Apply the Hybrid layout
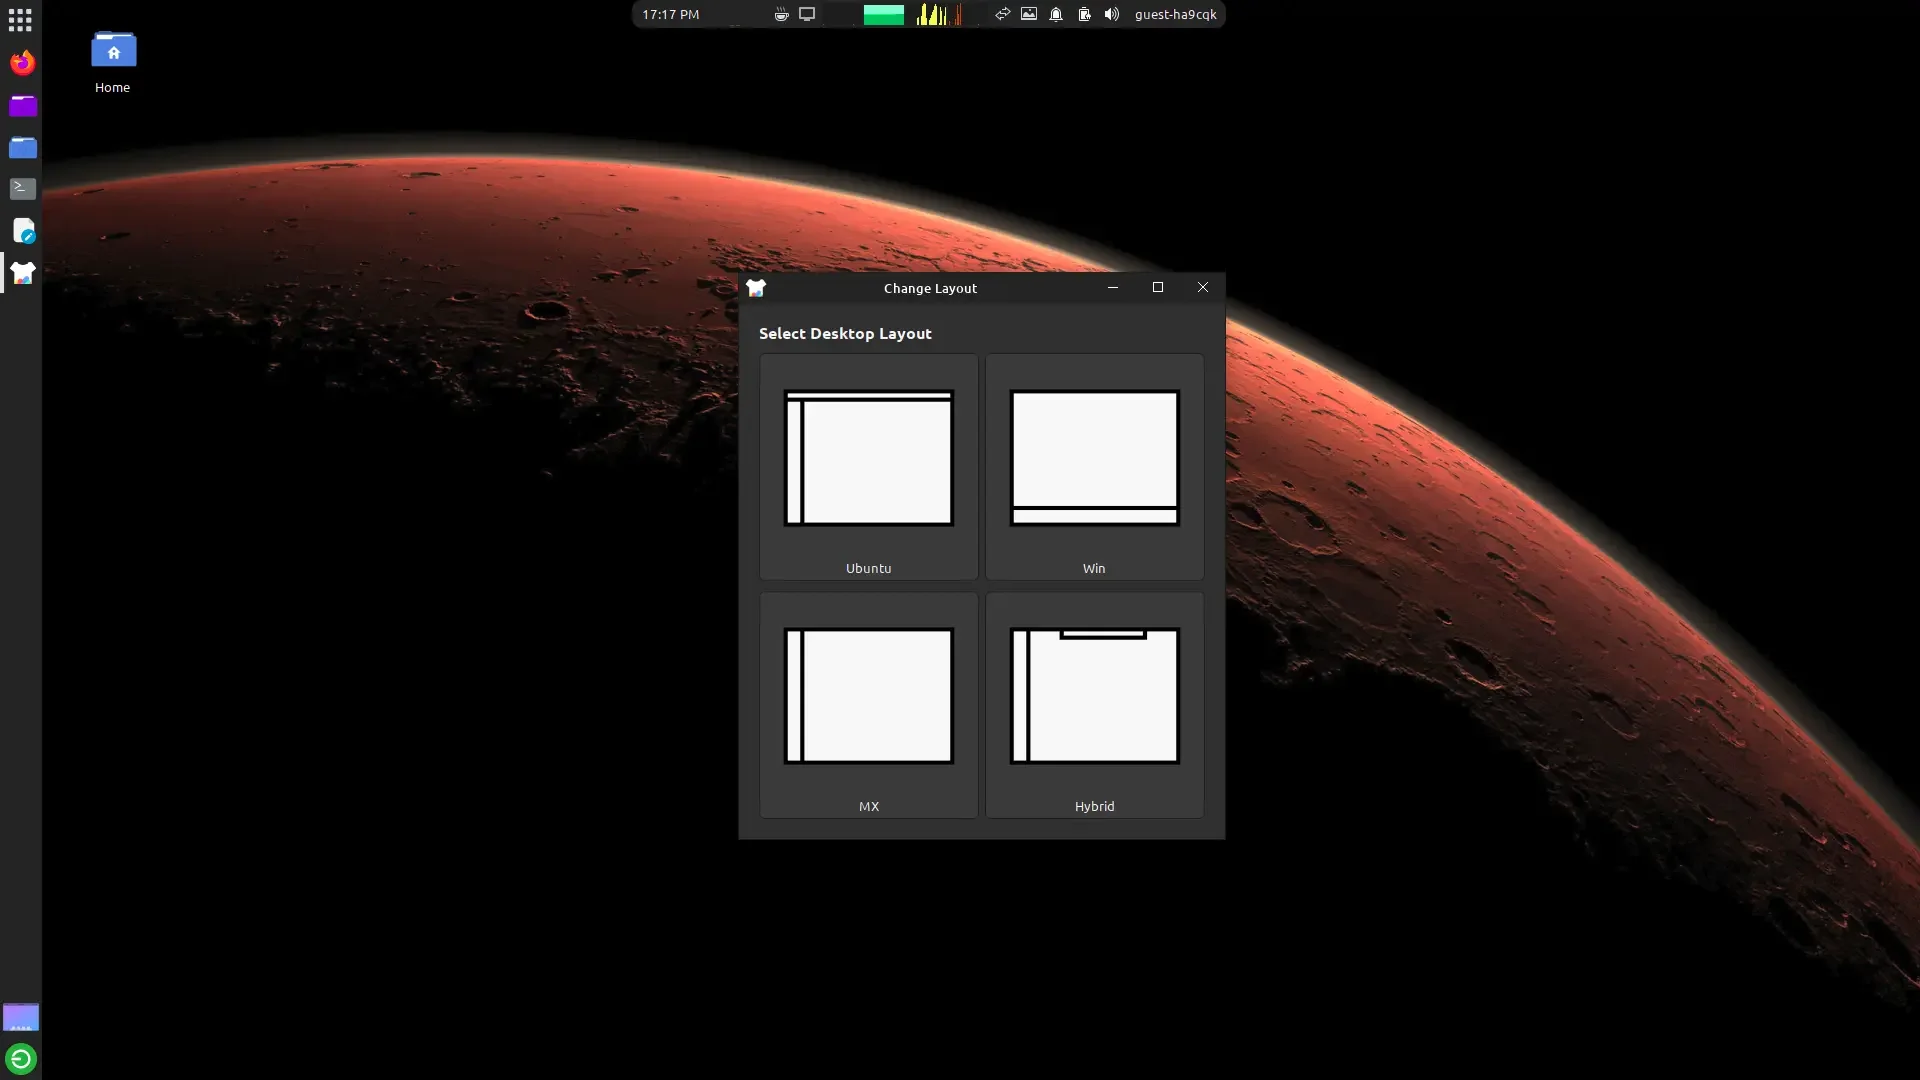The height and width of the screenshot is (1080, 1920). 1094,705
